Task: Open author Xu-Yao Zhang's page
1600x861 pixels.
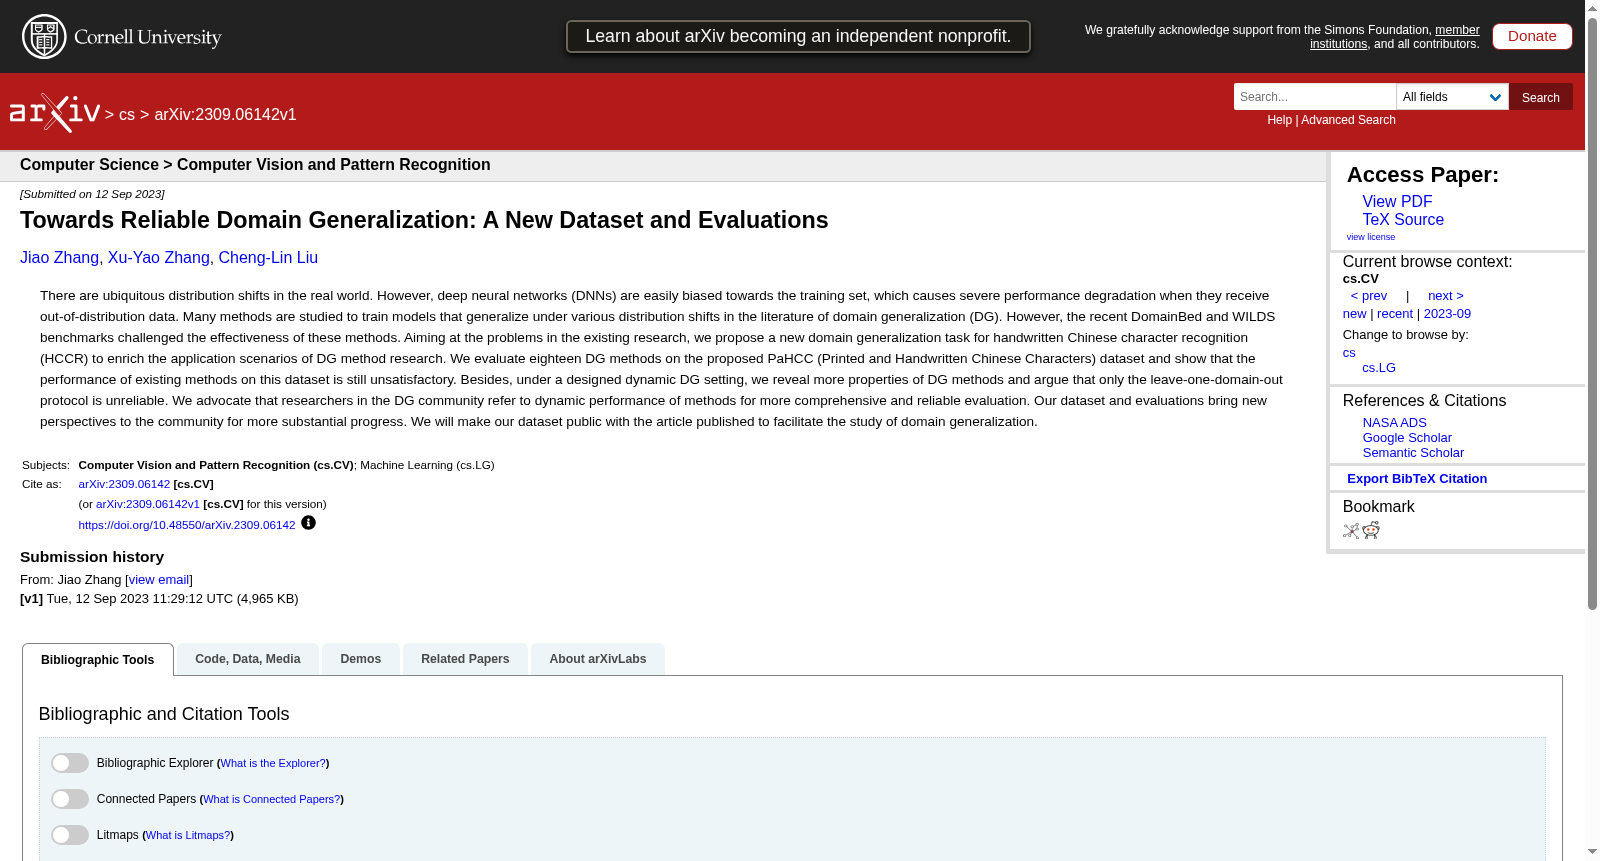Action: tap(159, 258)
